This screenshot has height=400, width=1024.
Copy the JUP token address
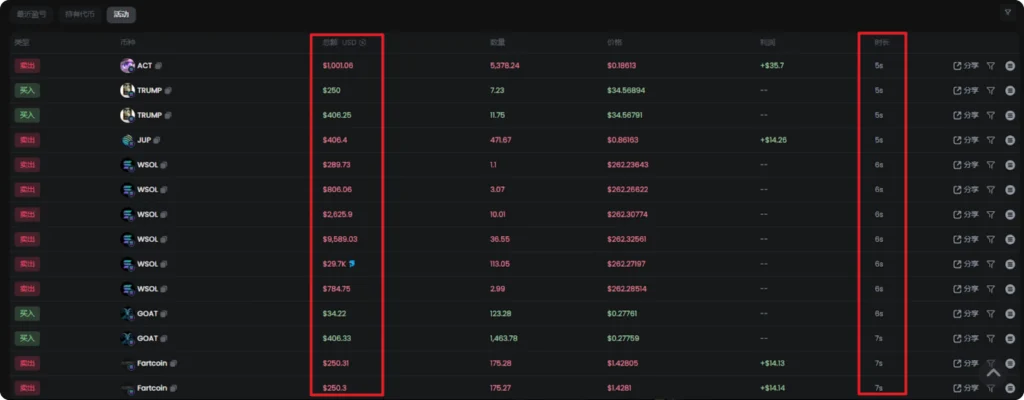coord(157,141)
